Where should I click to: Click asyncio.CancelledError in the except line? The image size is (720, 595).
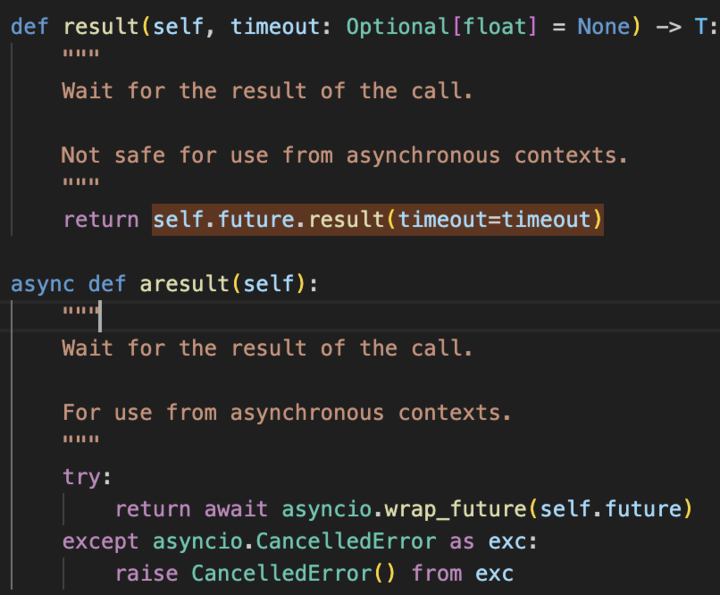point(294,541)
